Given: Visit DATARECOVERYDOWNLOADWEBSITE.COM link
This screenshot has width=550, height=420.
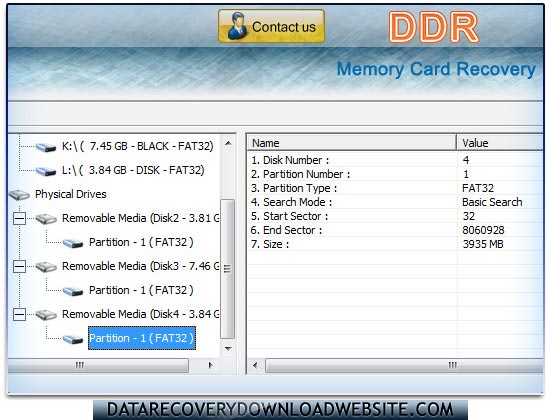Looking at the screenshot, I should pyautogui.click(x=280, y=409).
